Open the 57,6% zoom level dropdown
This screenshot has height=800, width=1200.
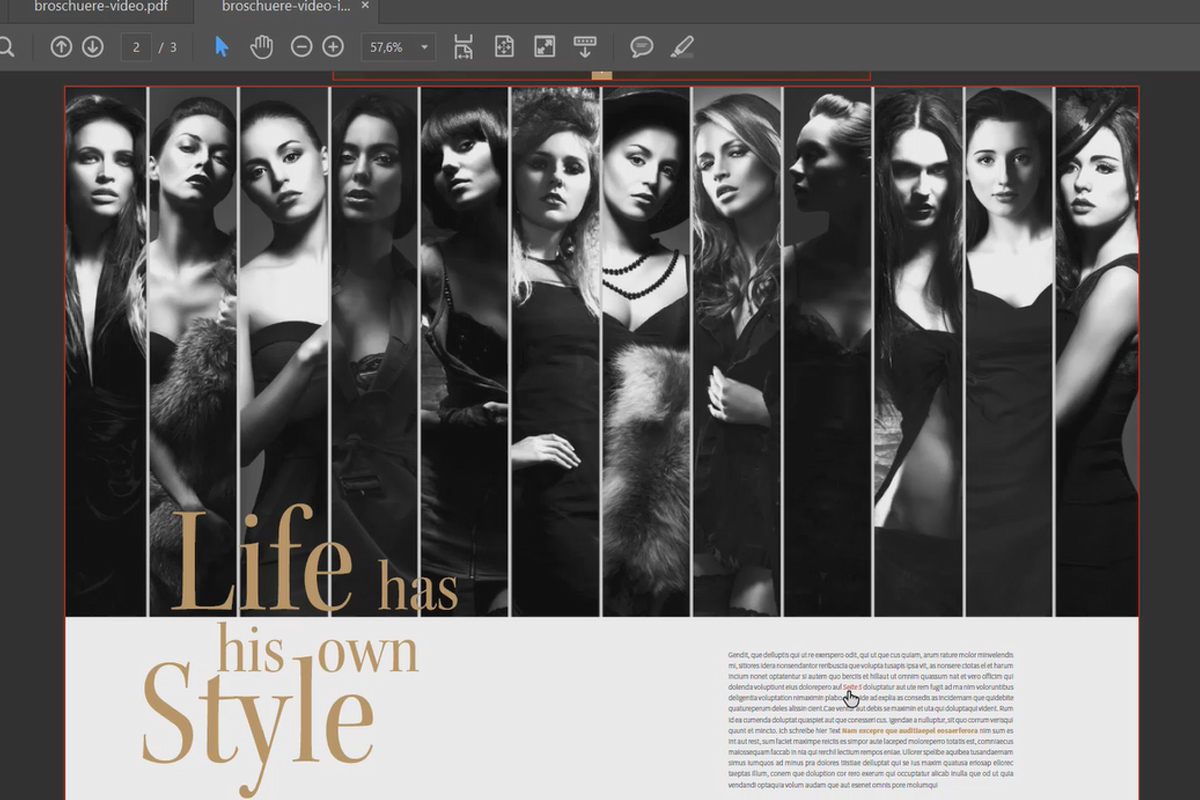tap(398, 47)
